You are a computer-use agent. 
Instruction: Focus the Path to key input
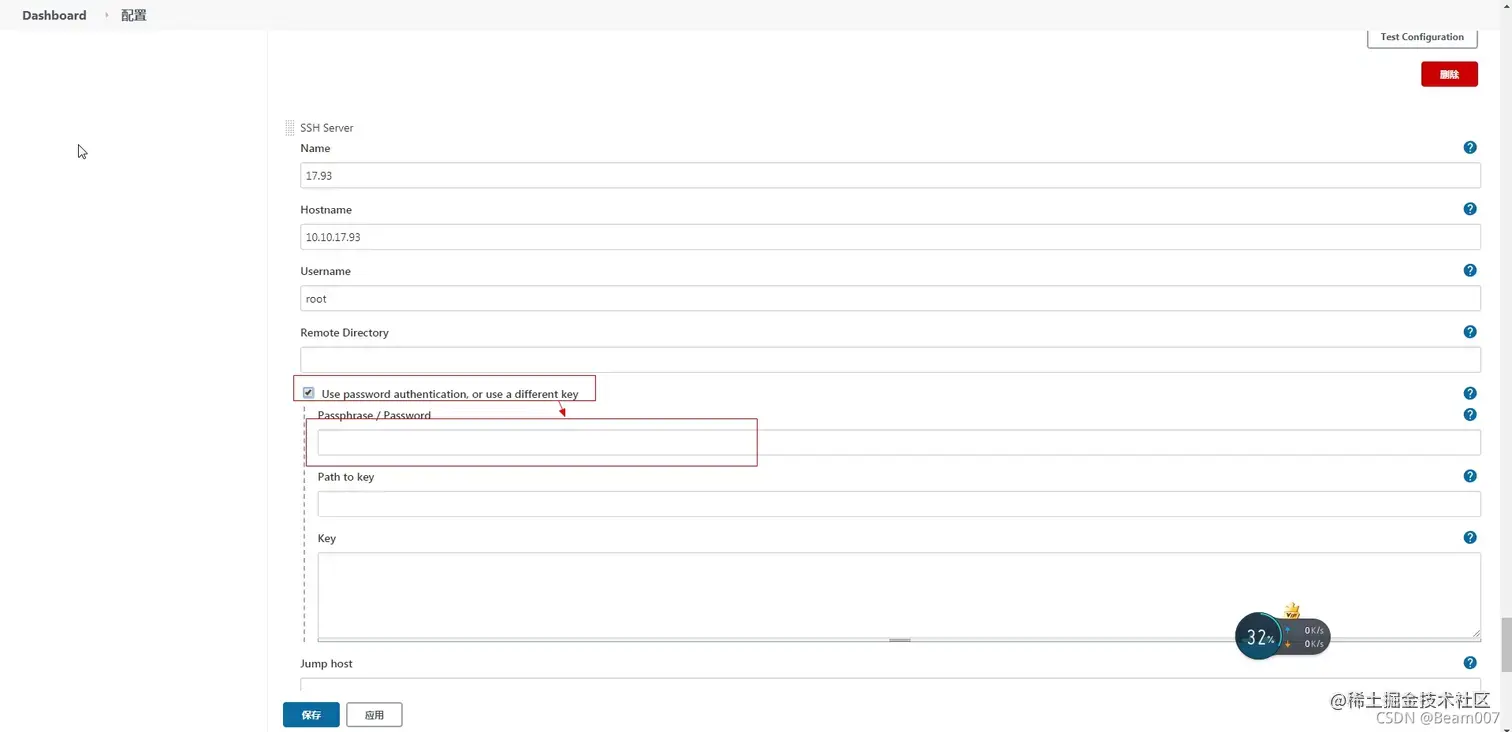[x=899, y=503]
